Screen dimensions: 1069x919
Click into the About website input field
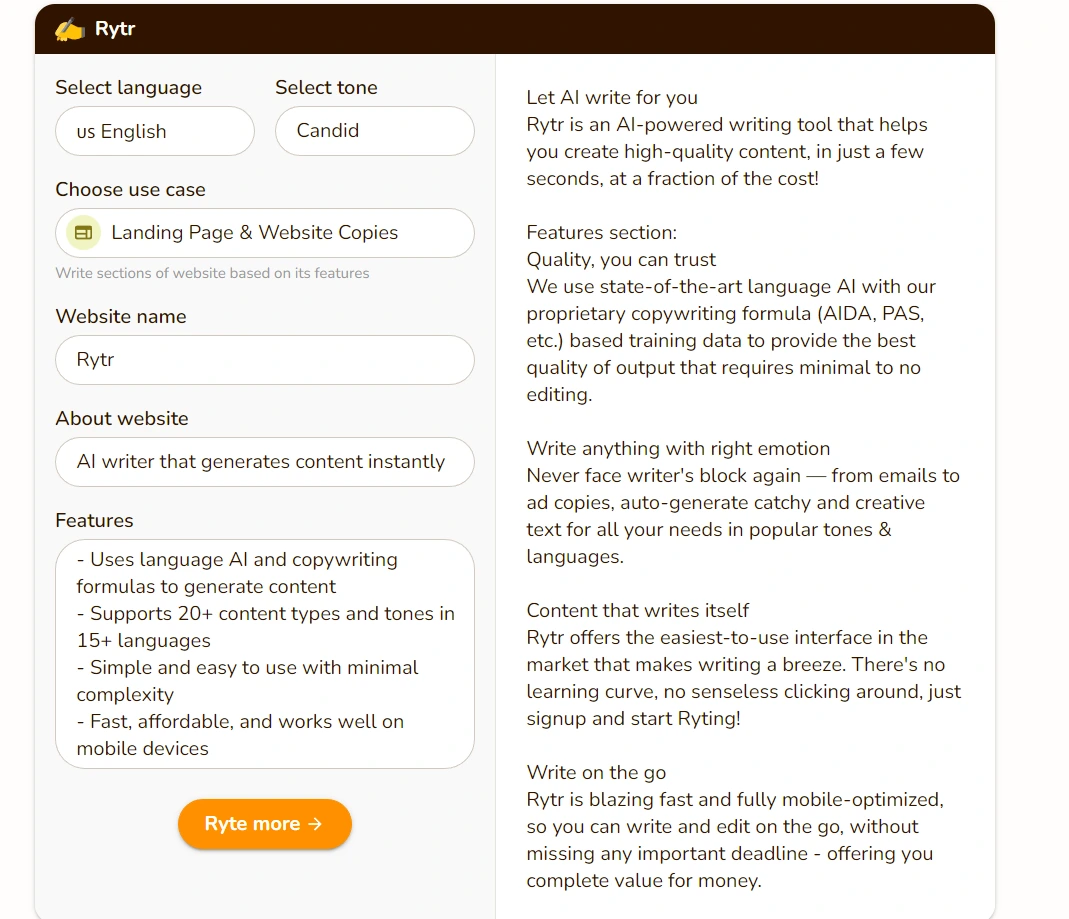265,462
